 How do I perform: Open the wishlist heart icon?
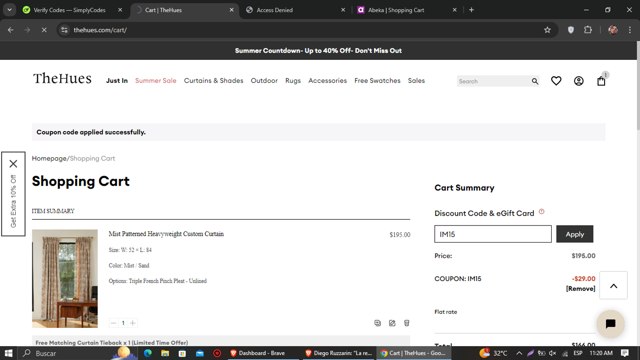pos(556,81)
